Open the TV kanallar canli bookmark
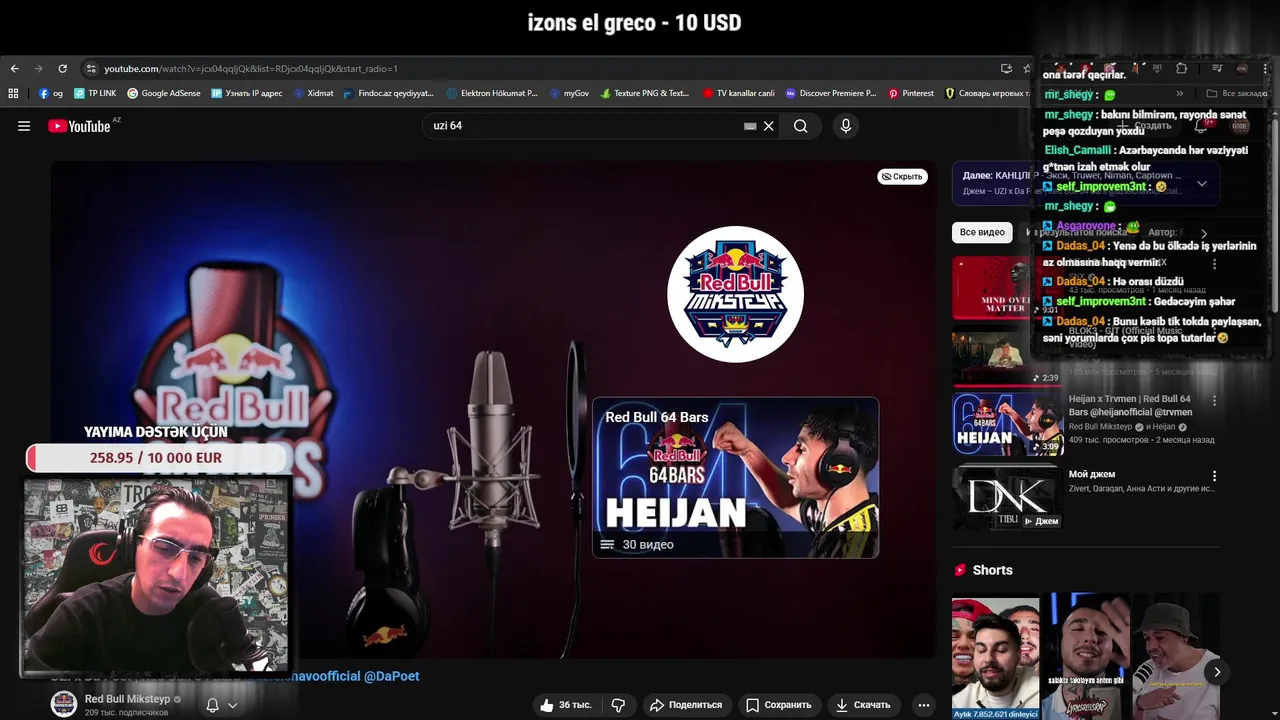Image resolution: width=1280 pixels, height=720 pixels. 739,93
